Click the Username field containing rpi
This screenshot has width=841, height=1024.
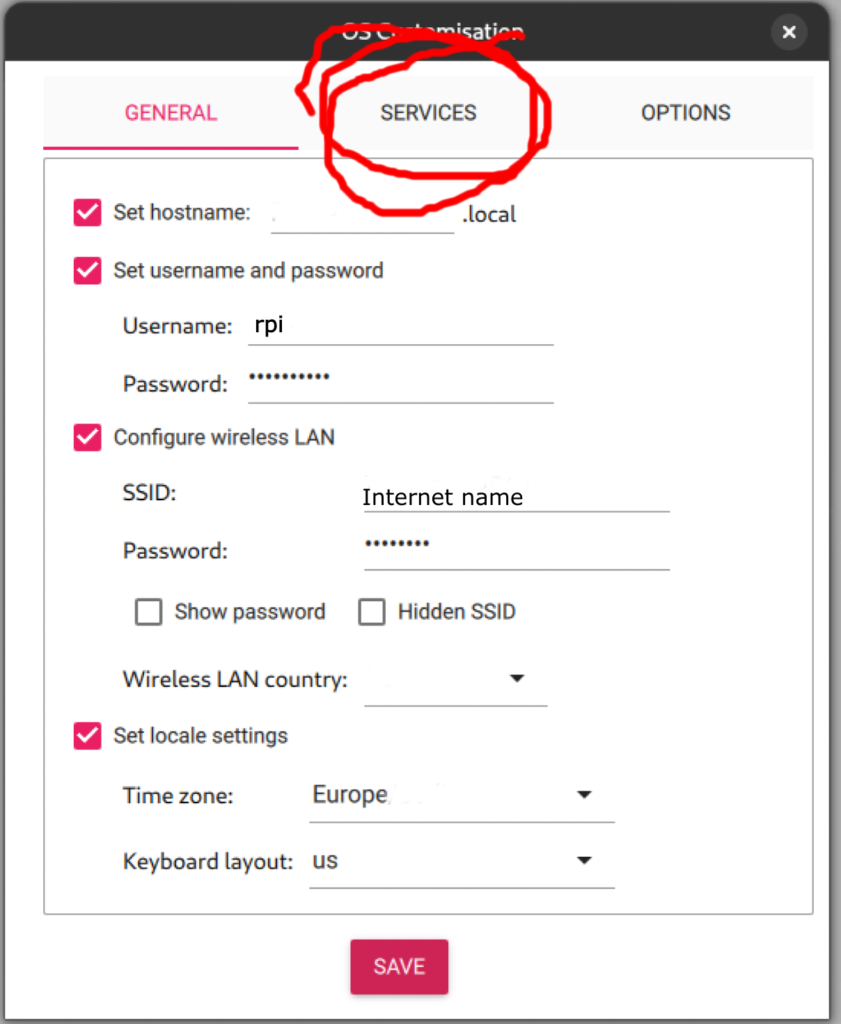pos(400,327)
